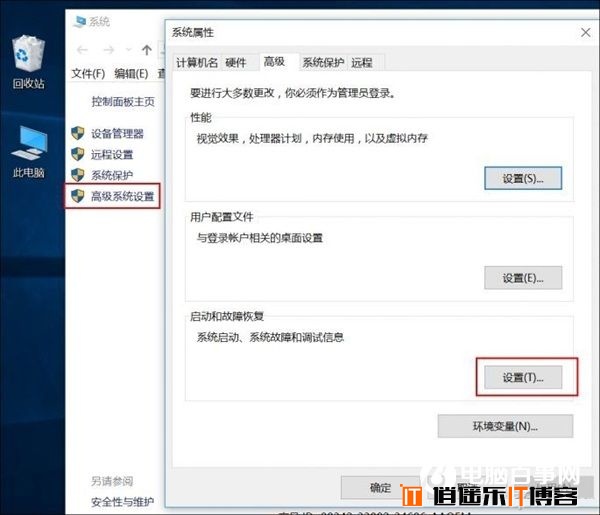Open recent locations dropdown arrow
Image resolution: width=600 pixels, height=515 pixels.
pyautogui.click(x=129, y=50)
